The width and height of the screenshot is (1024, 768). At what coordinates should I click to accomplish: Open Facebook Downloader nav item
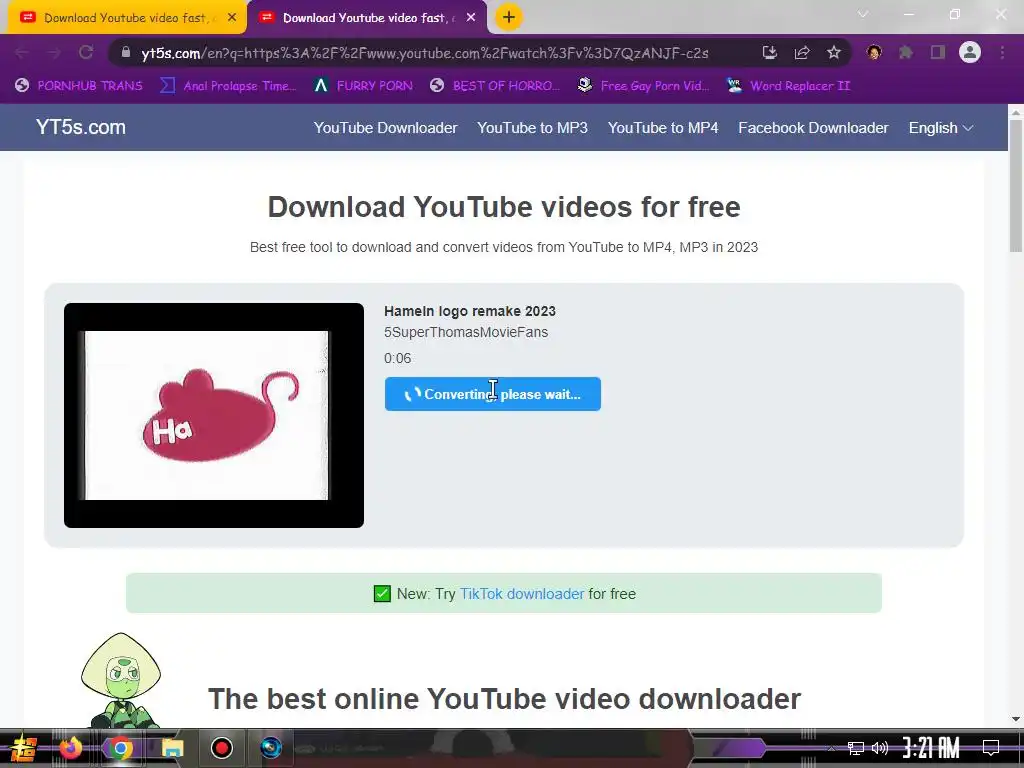[x=813, y=128]
